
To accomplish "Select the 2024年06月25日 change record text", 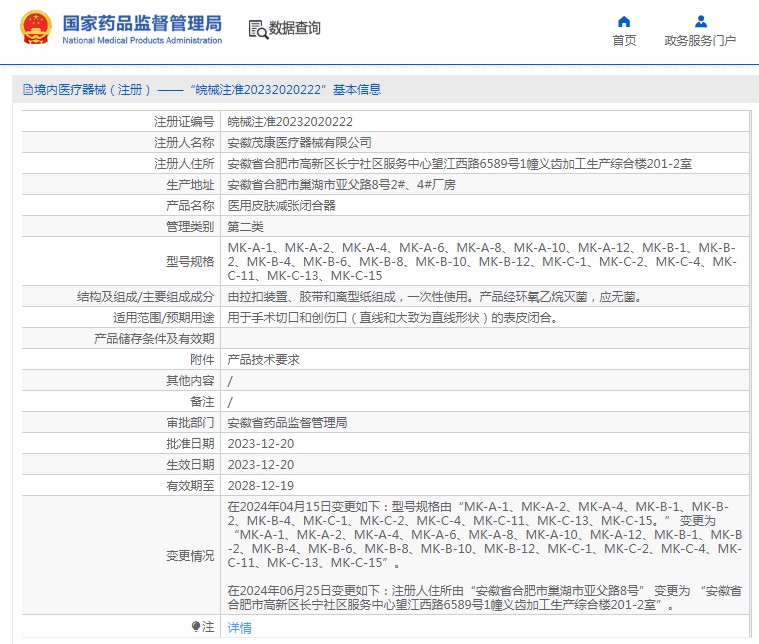I will [x=485, y=598].
